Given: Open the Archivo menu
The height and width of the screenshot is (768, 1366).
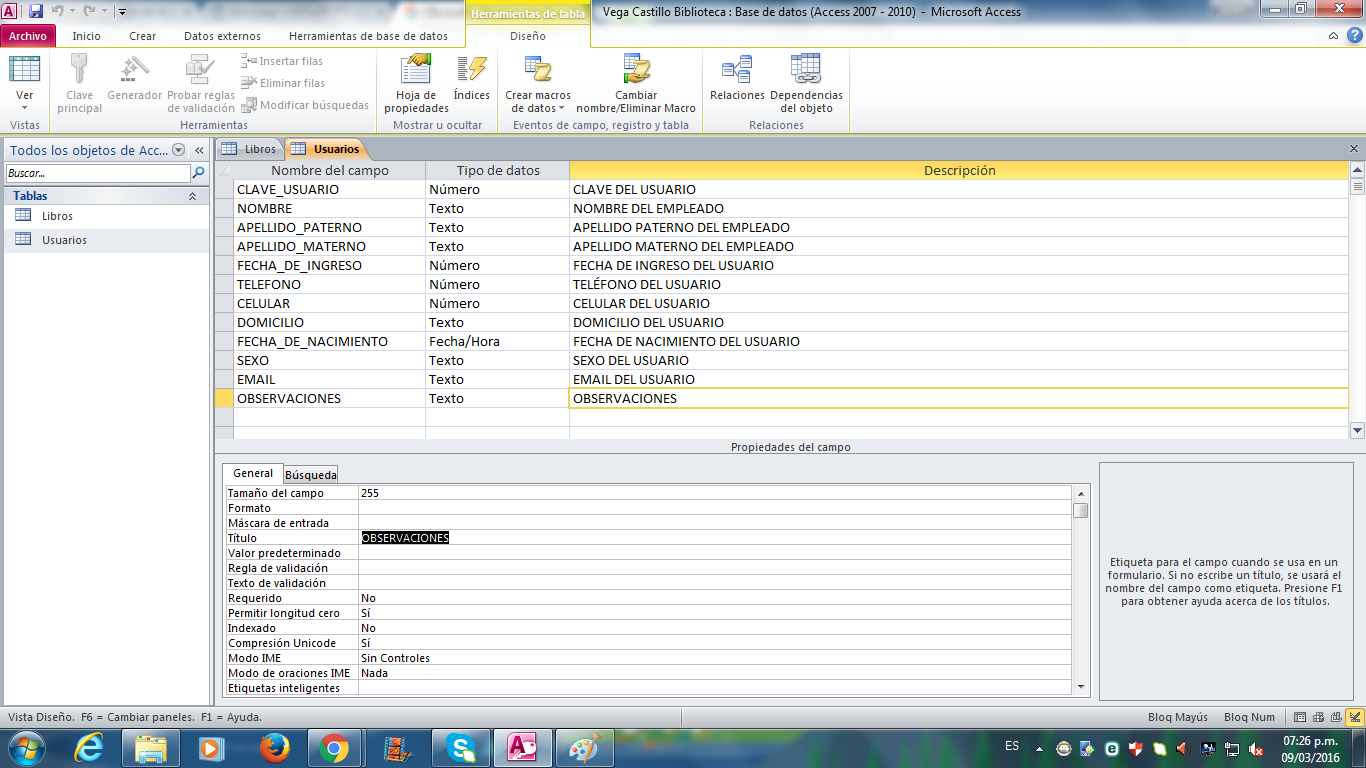Looking at the screenshot, I should (28, 36).
